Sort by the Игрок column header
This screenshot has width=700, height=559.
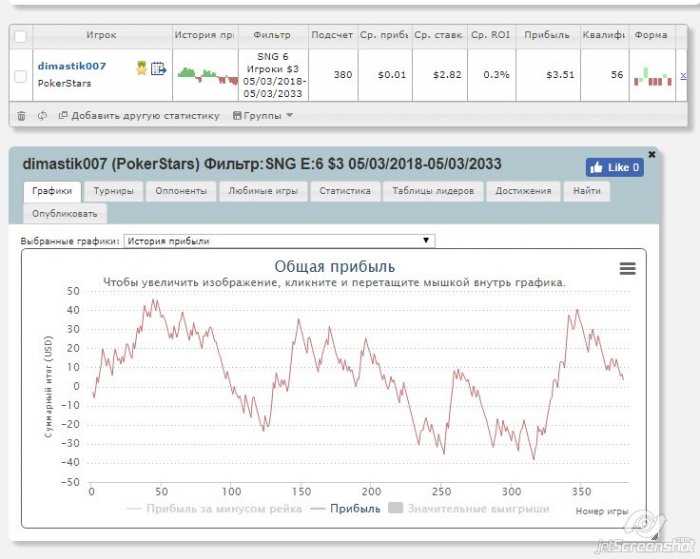tap(102, 35)
